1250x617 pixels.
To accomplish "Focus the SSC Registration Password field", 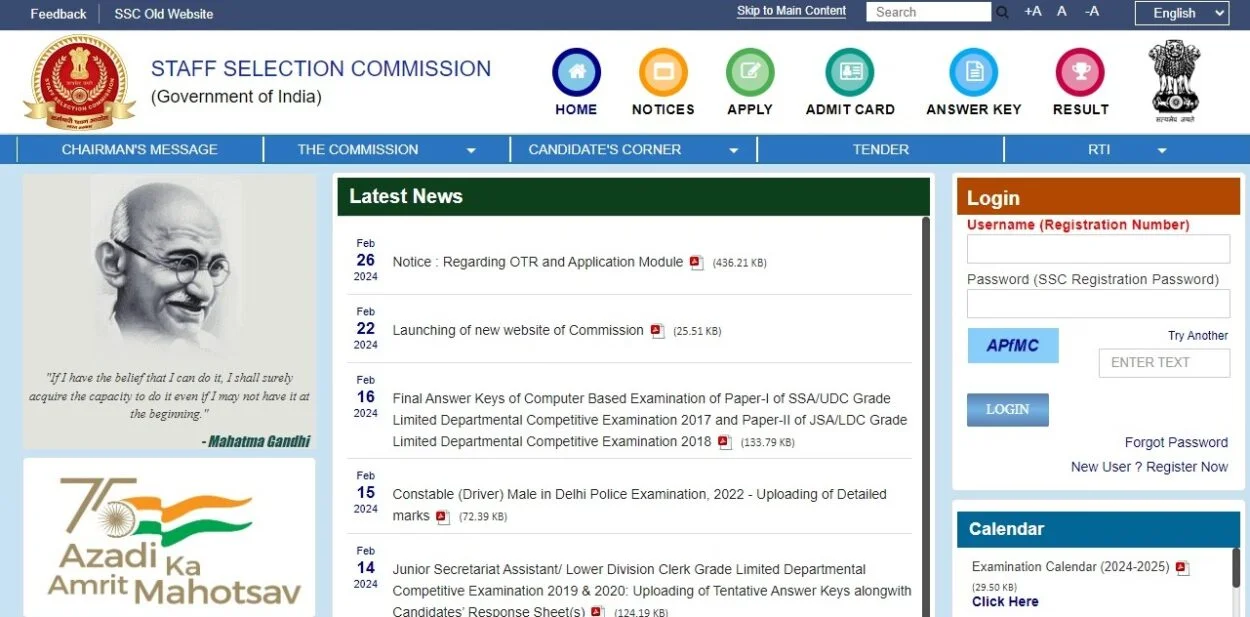I will pos(1098,304).
